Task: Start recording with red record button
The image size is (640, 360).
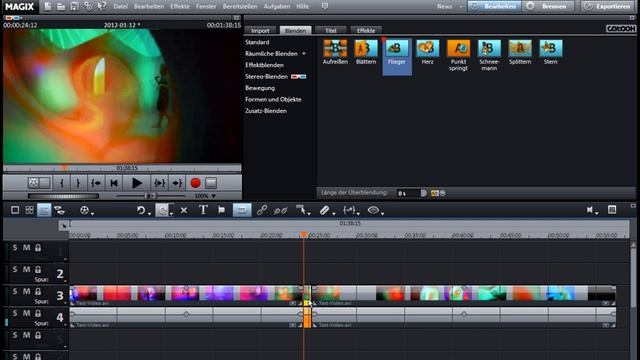Action: click(195, 183)
